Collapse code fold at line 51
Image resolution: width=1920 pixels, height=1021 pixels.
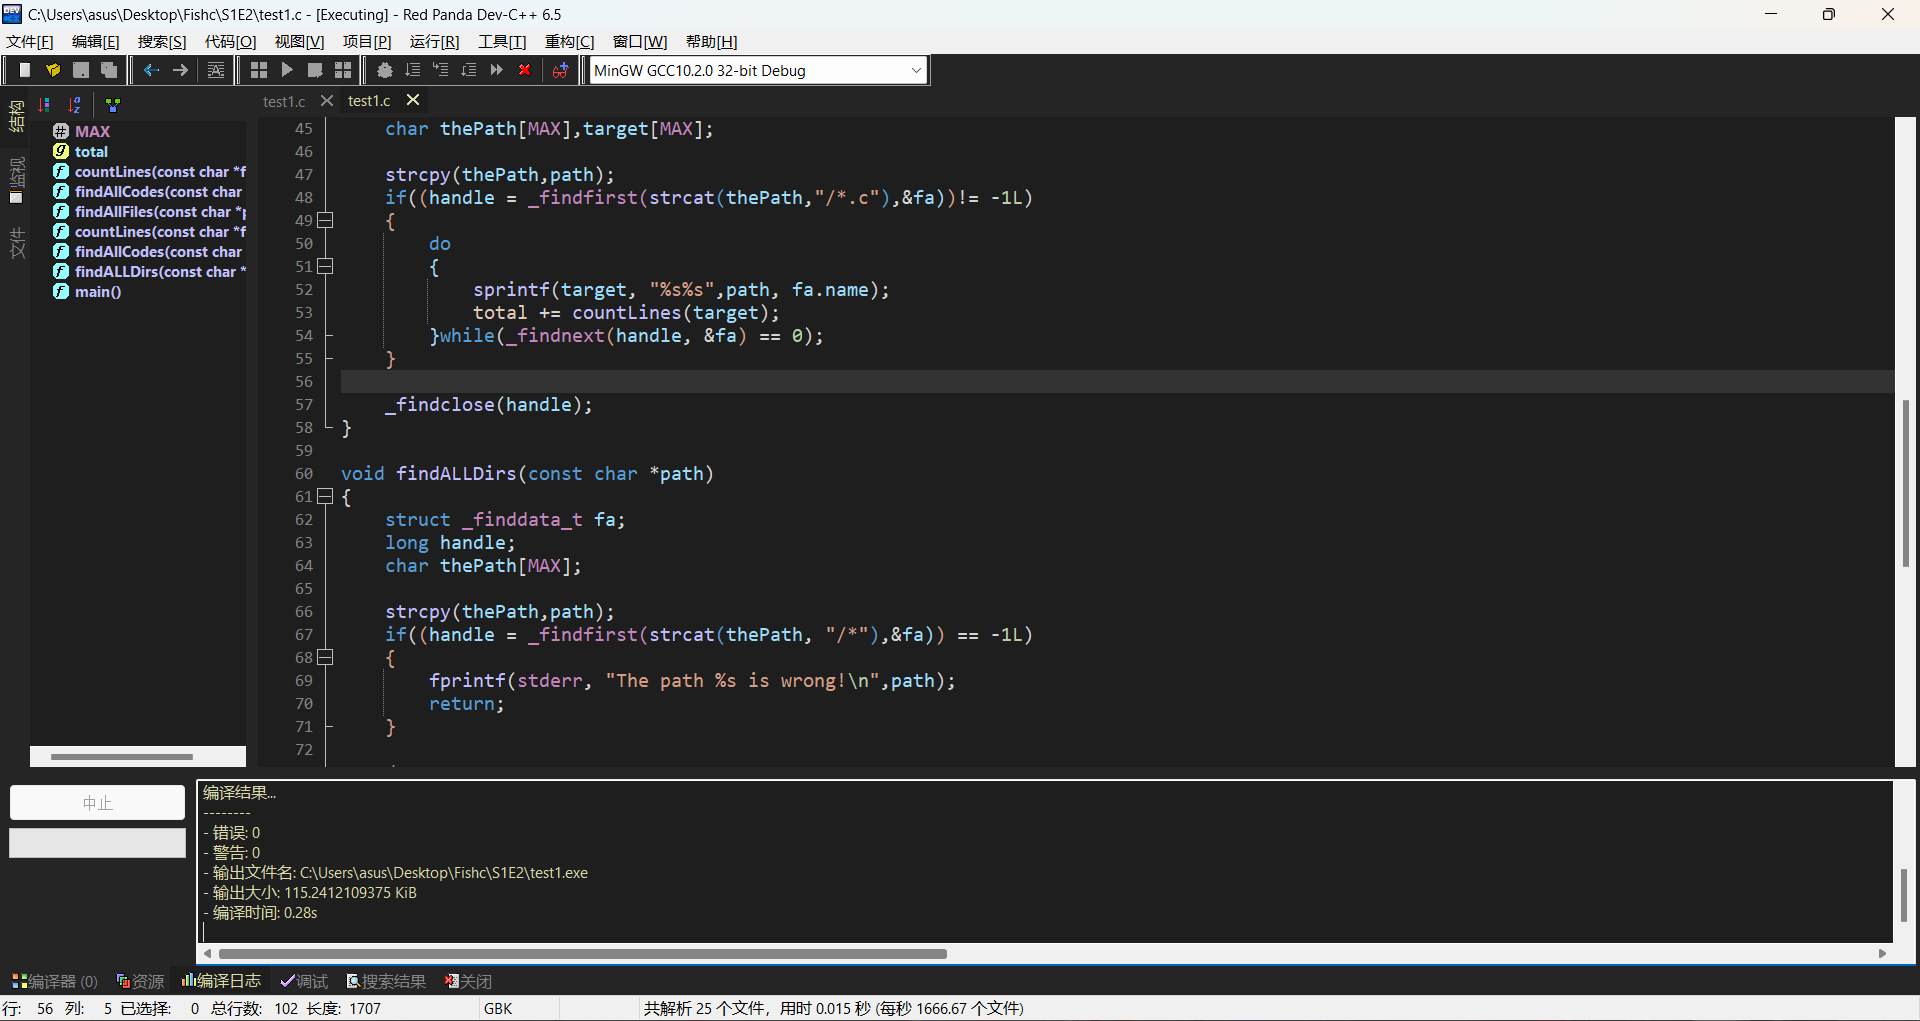point(325,266)
